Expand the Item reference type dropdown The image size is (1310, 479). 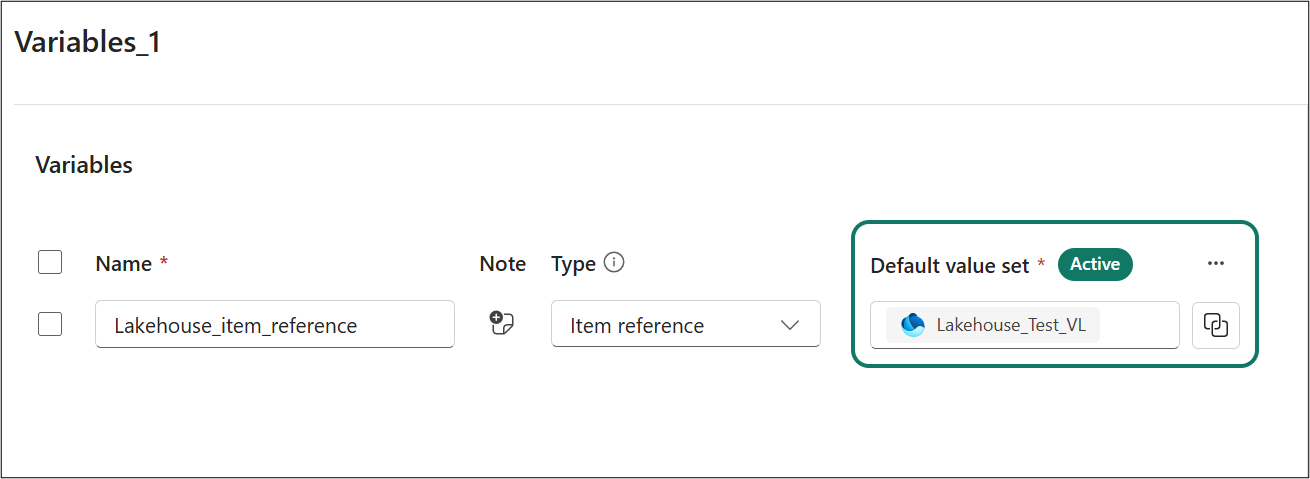pos(686,324)
